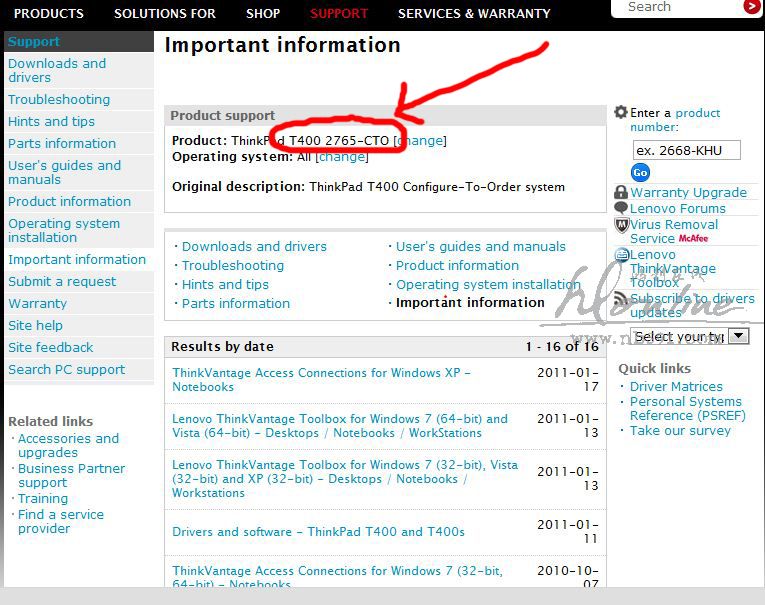
Task: Click change link next to Operating system
Action: 342,157
